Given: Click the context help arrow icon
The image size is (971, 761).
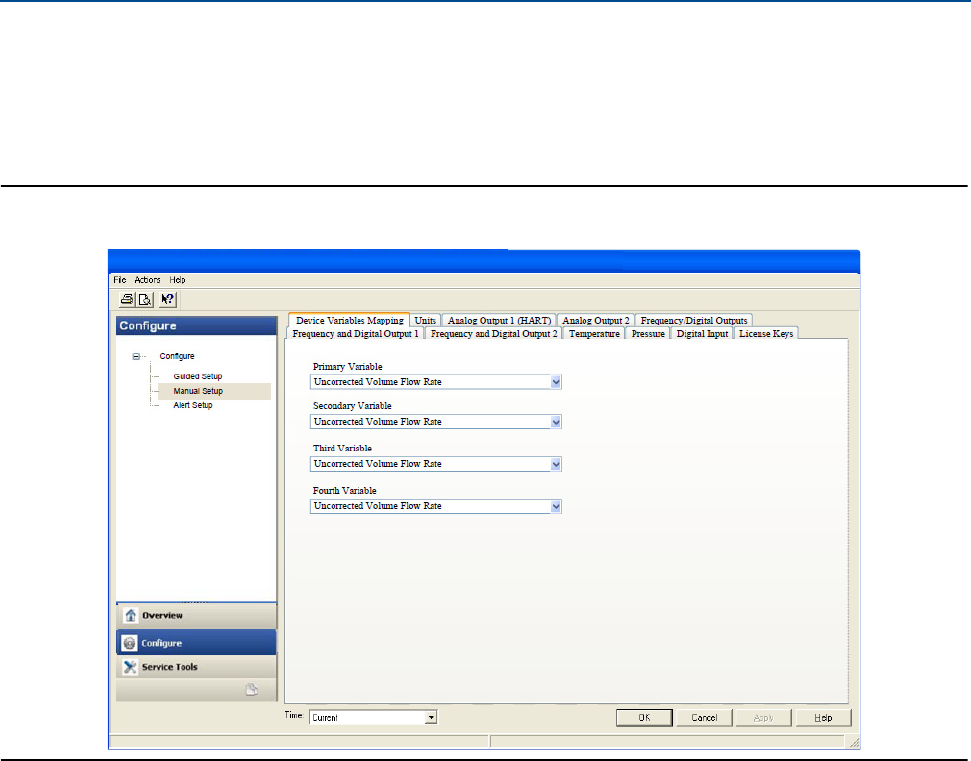Looking at the screenshot, I should tap(168, 300).
